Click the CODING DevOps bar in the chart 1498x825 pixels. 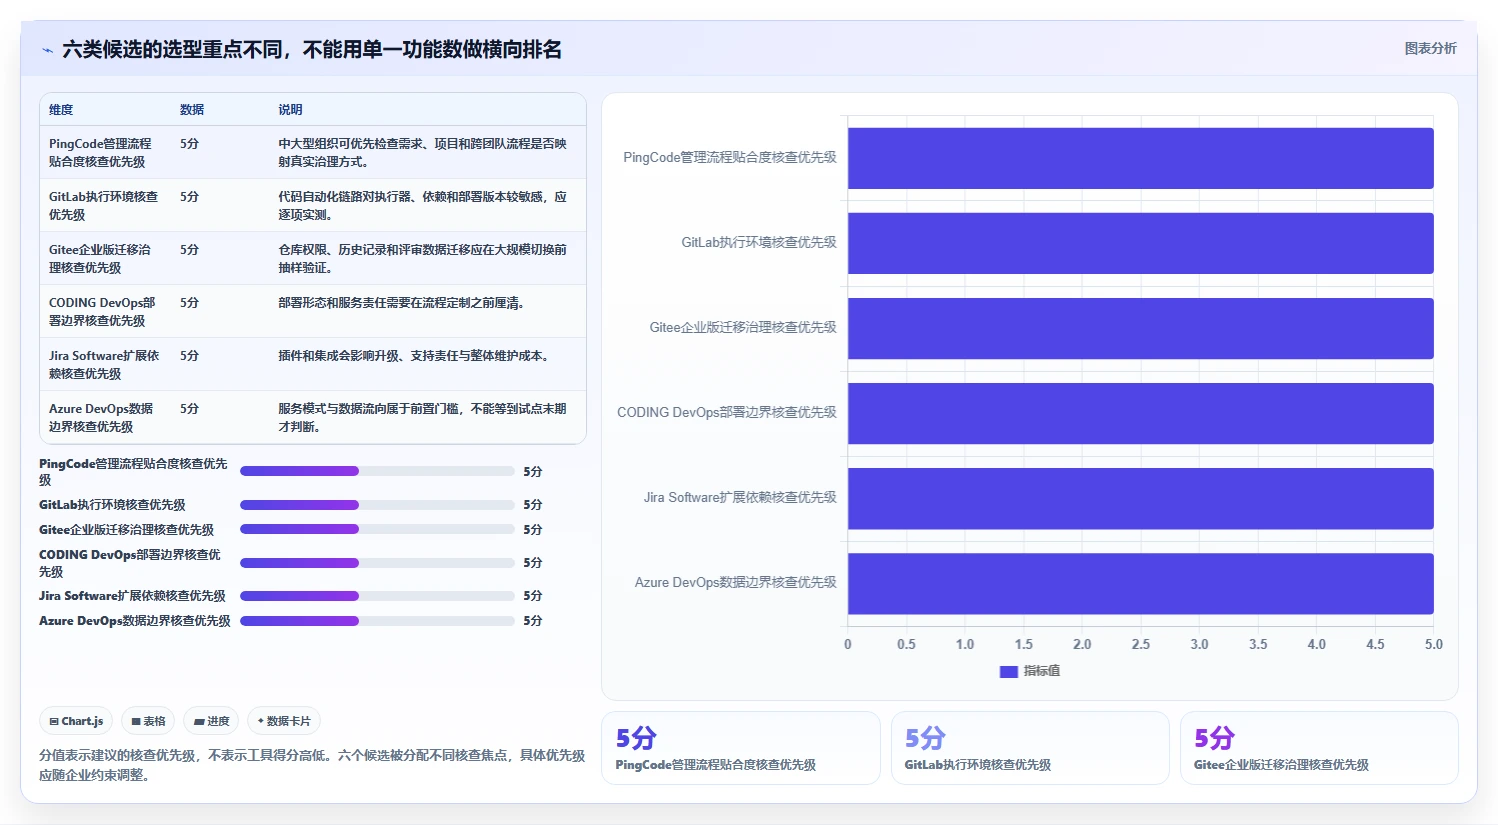tap(1140, 413)
